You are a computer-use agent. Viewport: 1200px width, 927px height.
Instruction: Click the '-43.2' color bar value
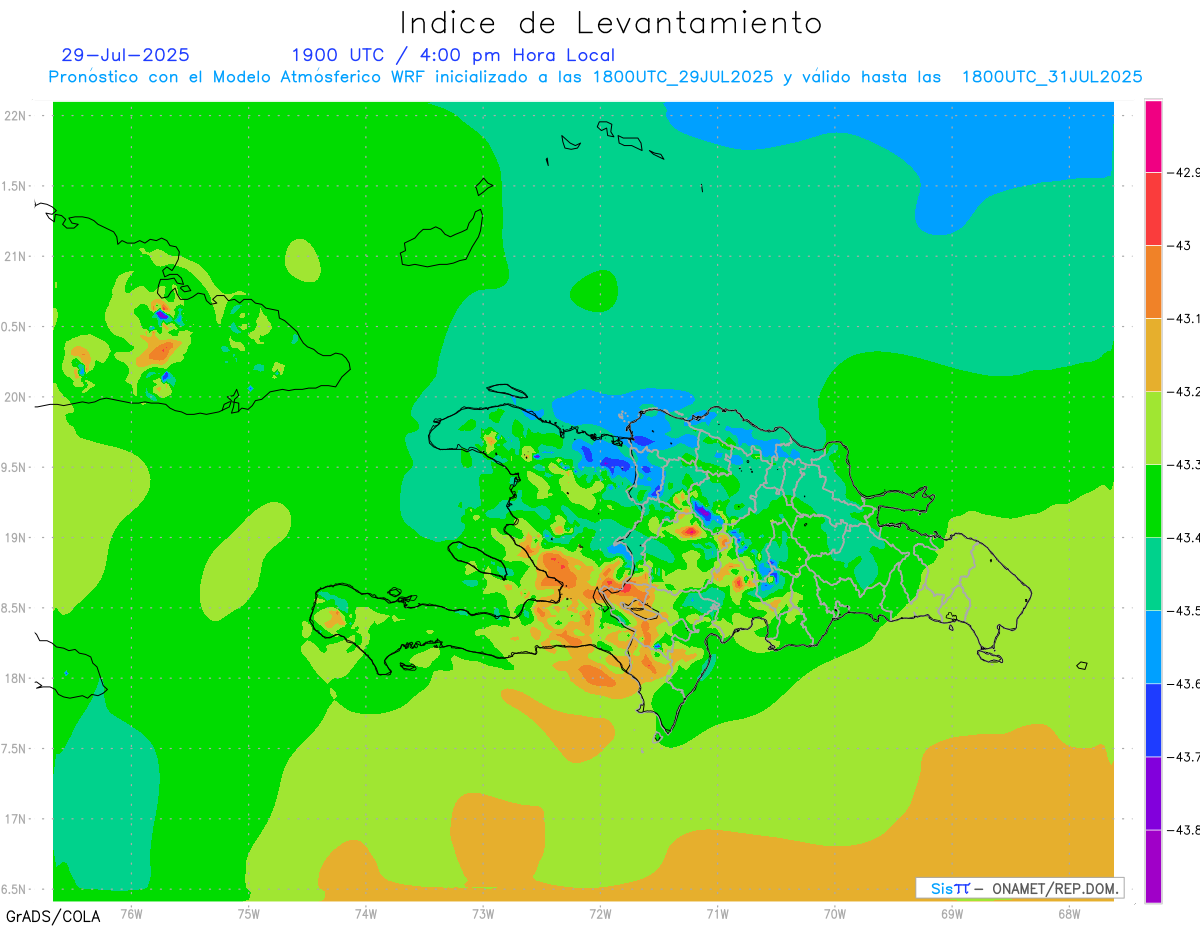(1184, 392)
